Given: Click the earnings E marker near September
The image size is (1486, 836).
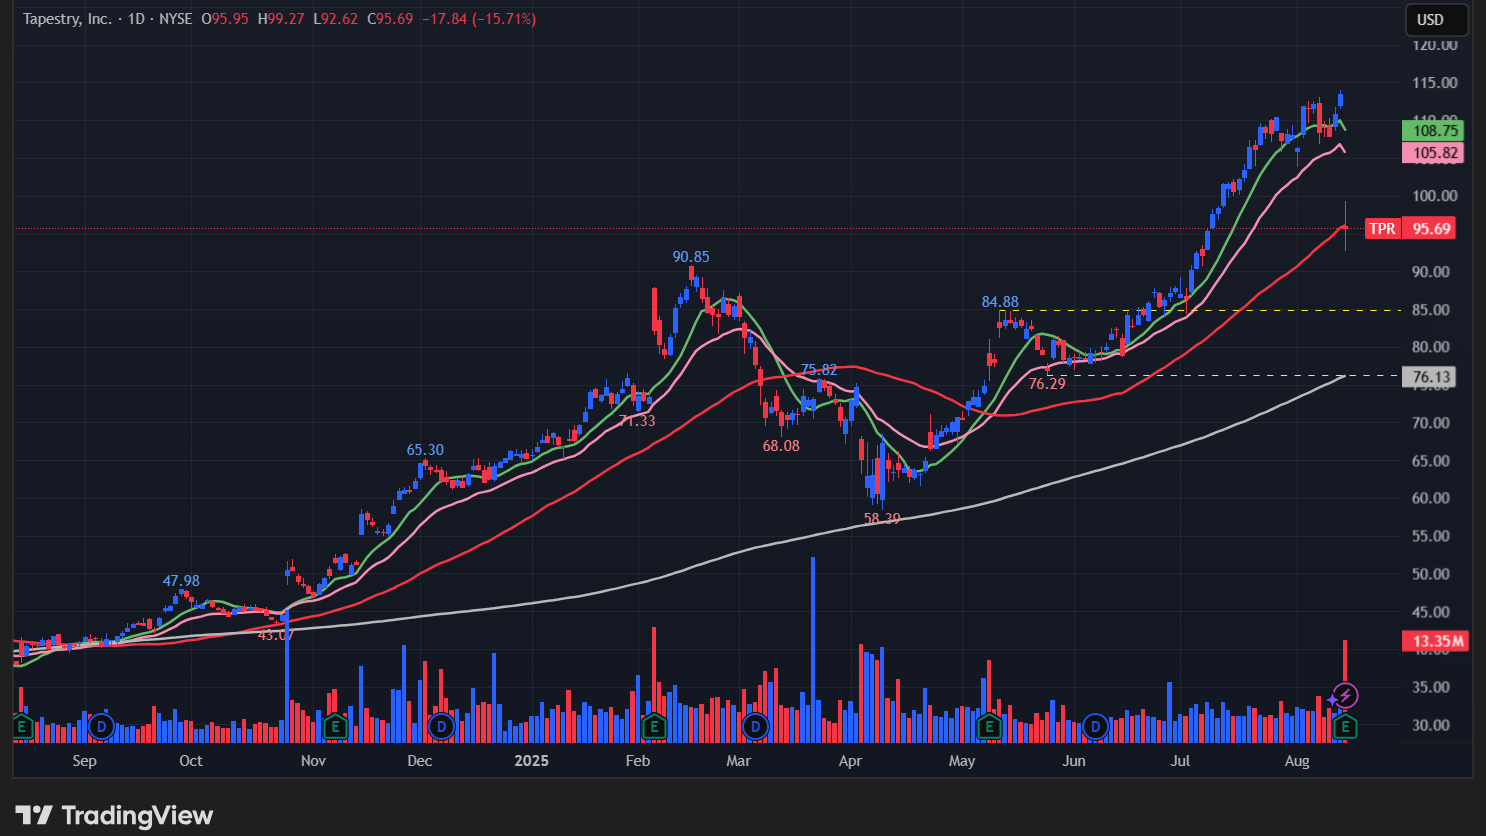Looking at the screenshot, I should click(x=22, y=727).
